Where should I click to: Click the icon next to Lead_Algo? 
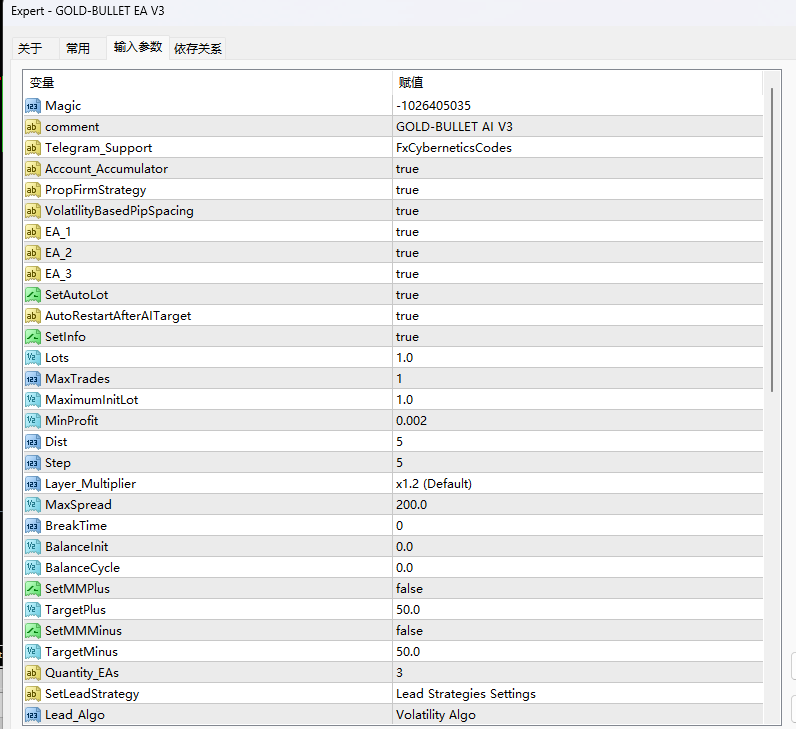click(32, 715)
